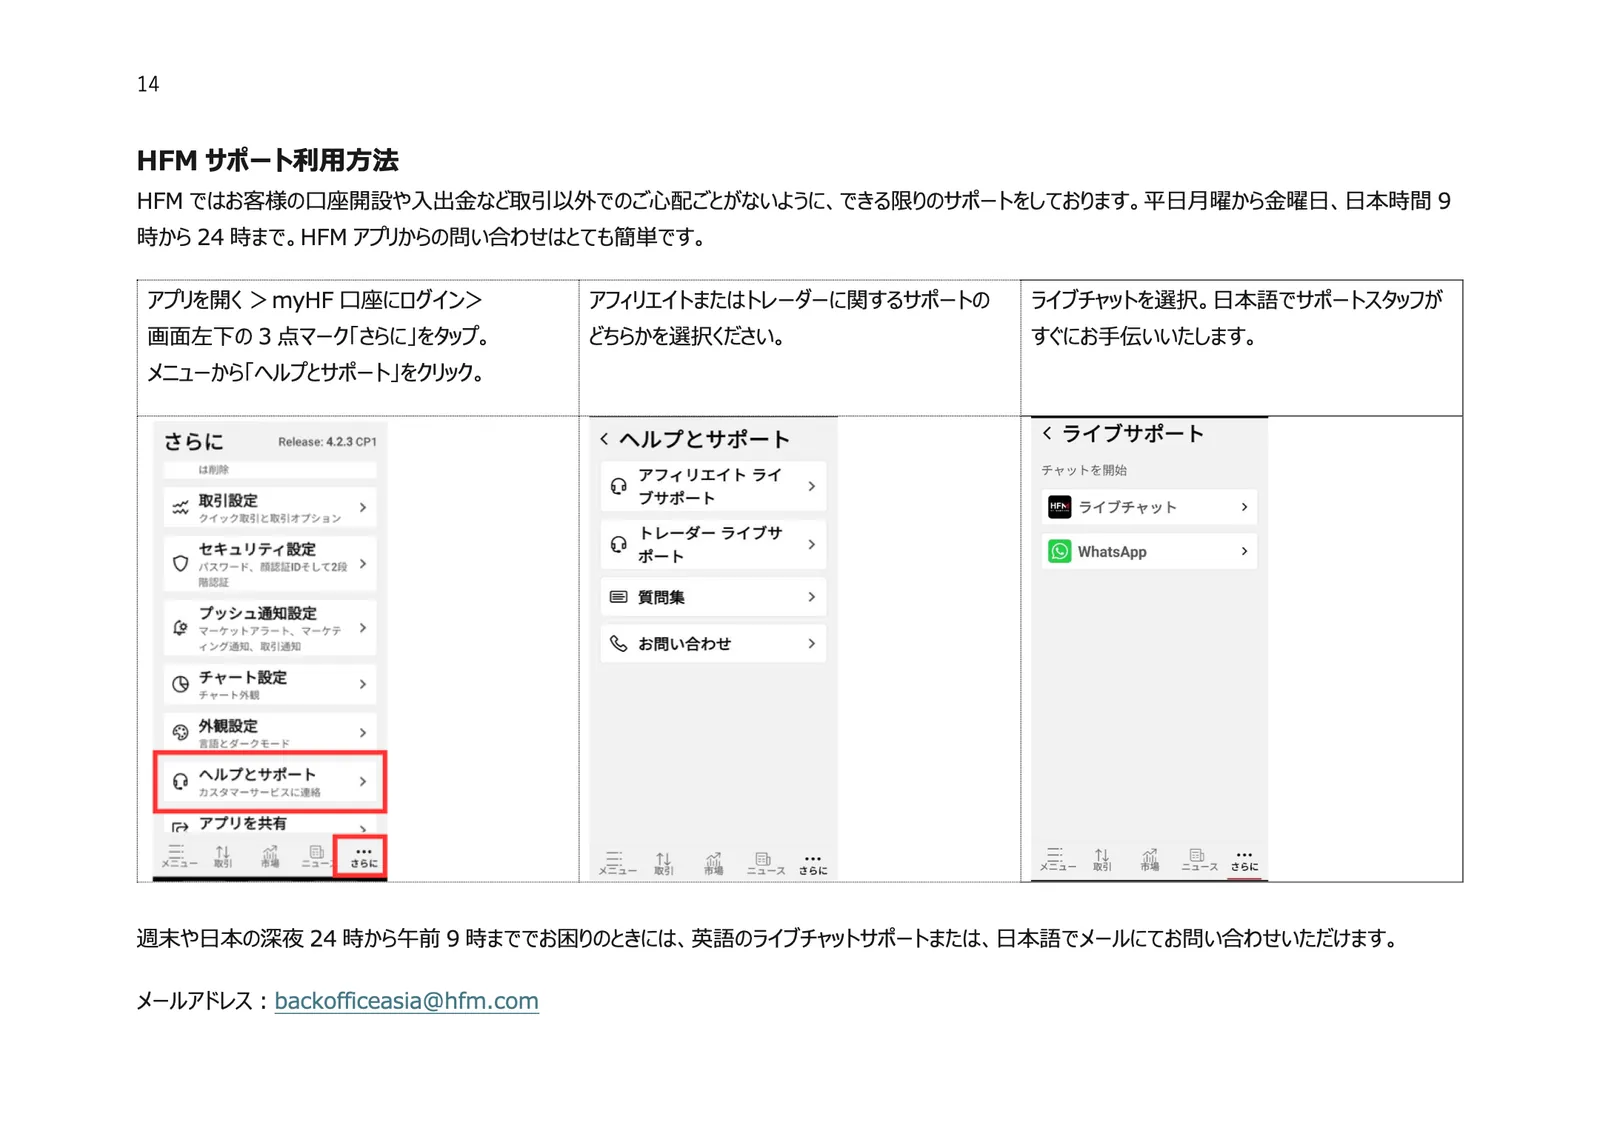Click the bell icon for プッシュ通知設定
1600x1131 pixels.
coord(180,628)
